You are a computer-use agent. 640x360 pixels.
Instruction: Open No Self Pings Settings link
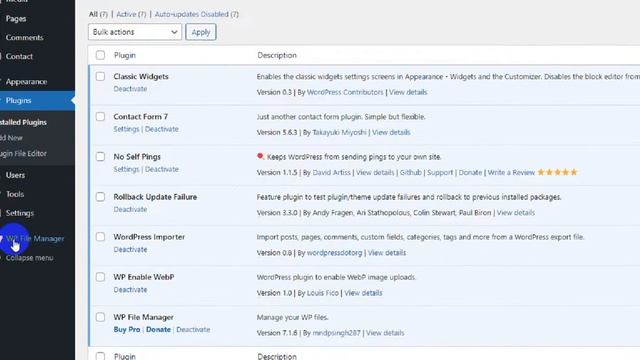click(x=126, y=169)
